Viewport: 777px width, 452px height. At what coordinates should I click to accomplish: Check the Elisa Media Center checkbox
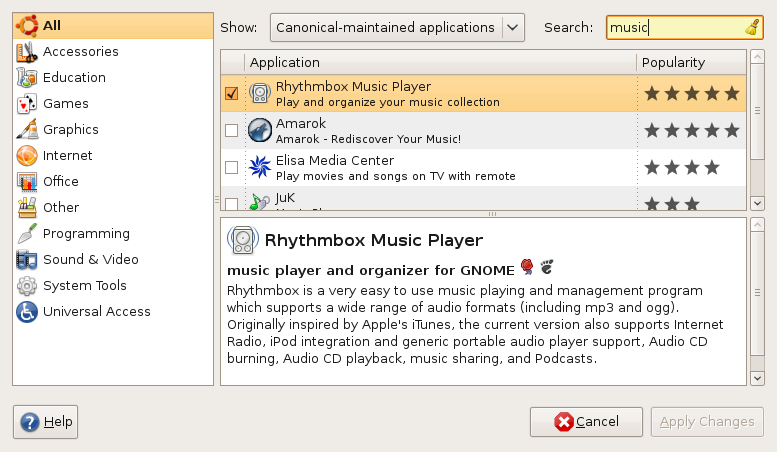(231, 167)
